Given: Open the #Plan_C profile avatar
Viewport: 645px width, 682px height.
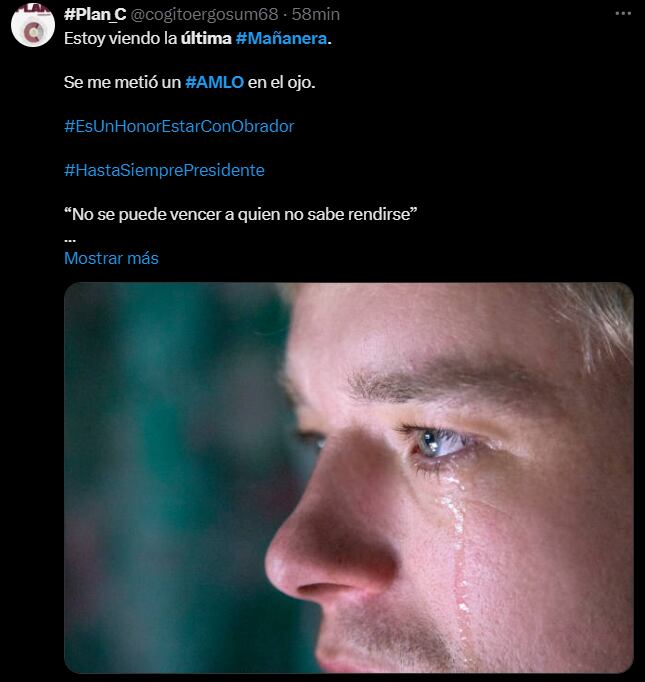Looking at the screenshot, I should coord(33,25).
